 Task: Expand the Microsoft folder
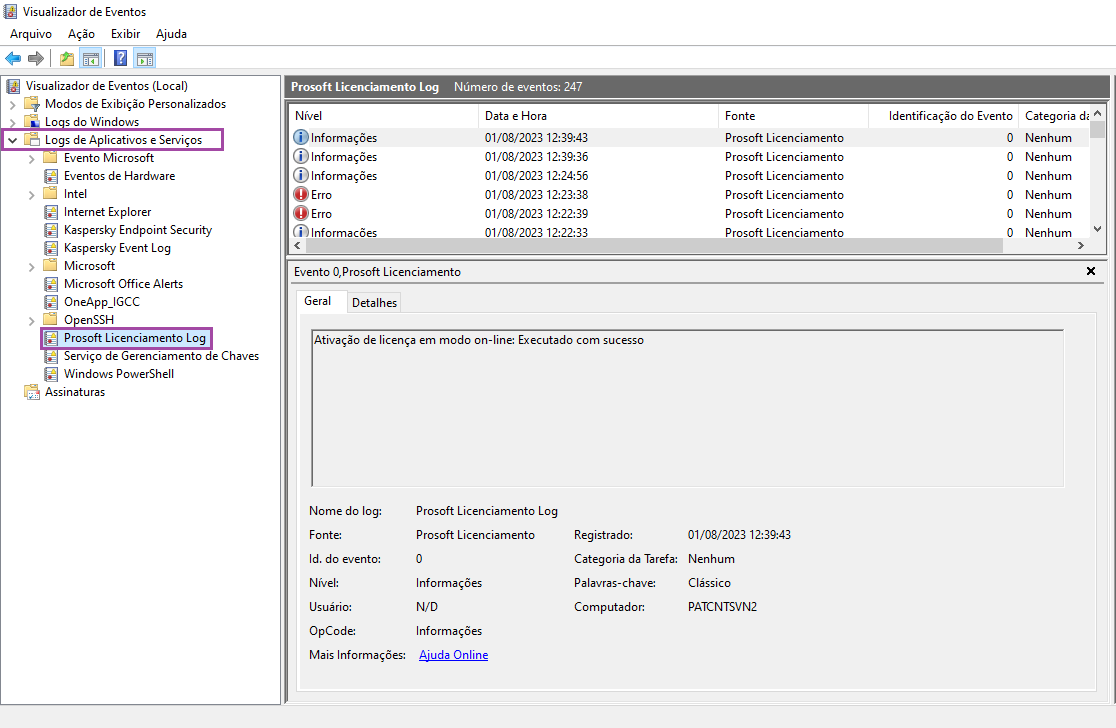31,267
